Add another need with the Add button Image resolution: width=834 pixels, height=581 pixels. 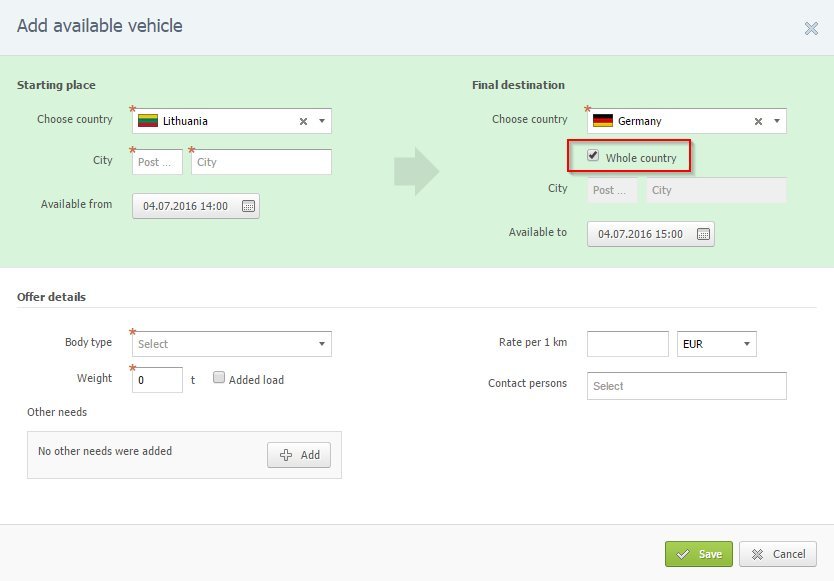299,455
